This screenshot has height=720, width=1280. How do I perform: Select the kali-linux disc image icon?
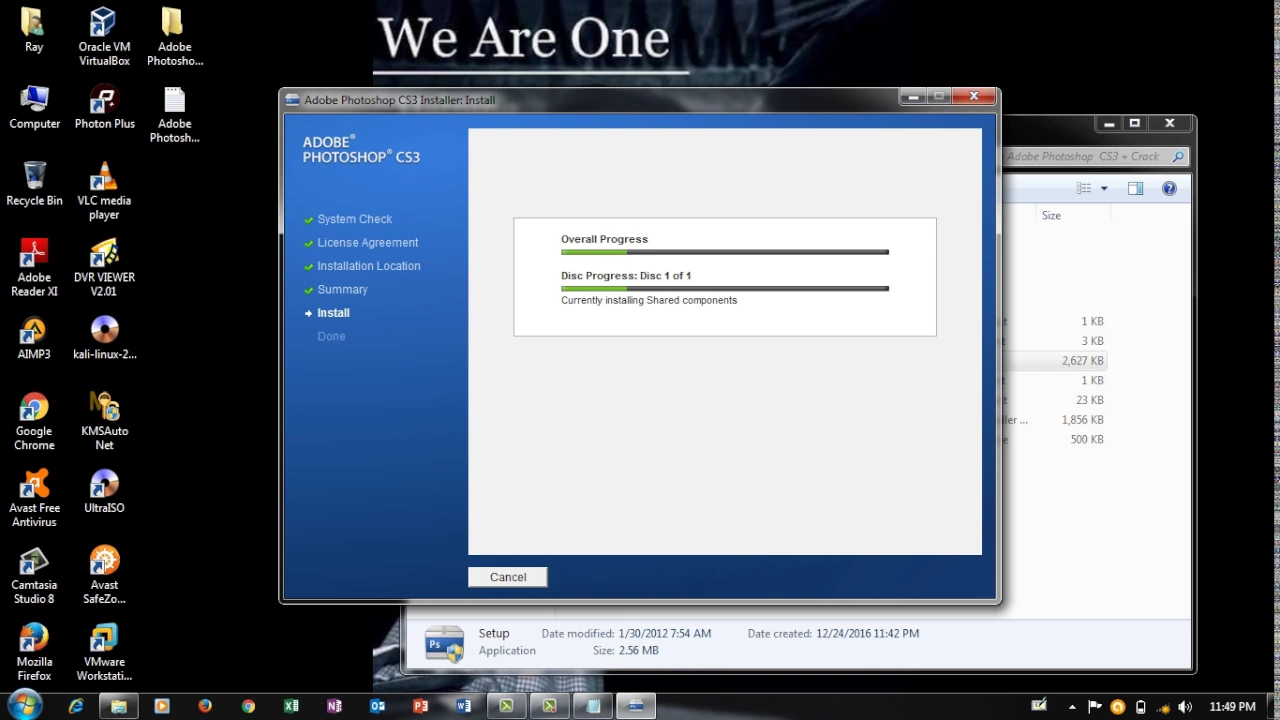tap(104, 338)
